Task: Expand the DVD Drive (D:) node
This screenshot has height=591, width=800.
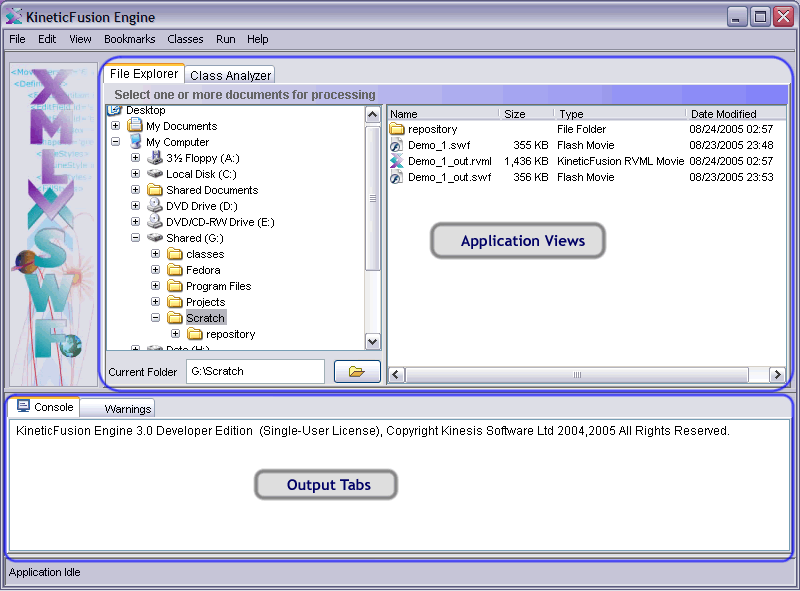Action: coord(135,206)
